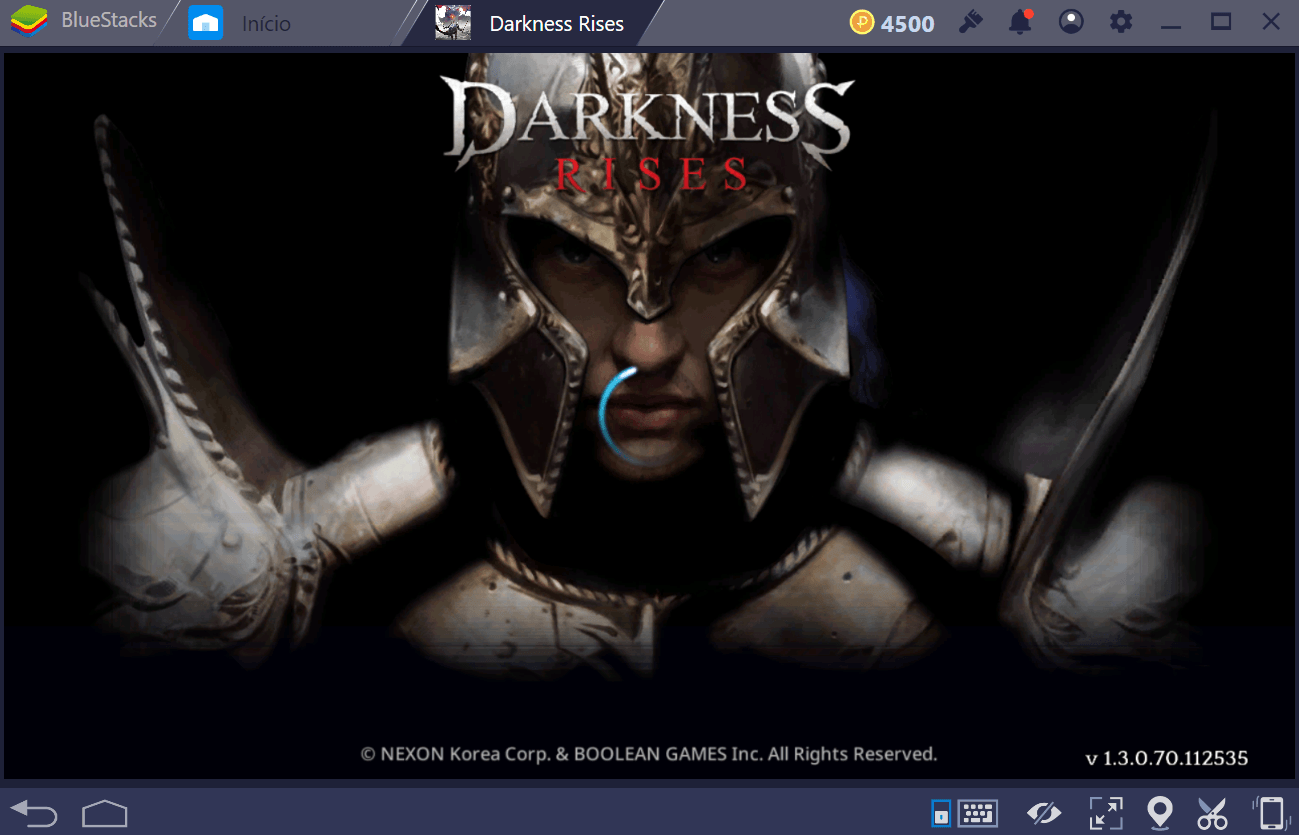Open the user account icon
This screenshot has height=835, width=1299.
click(1071, 22)
